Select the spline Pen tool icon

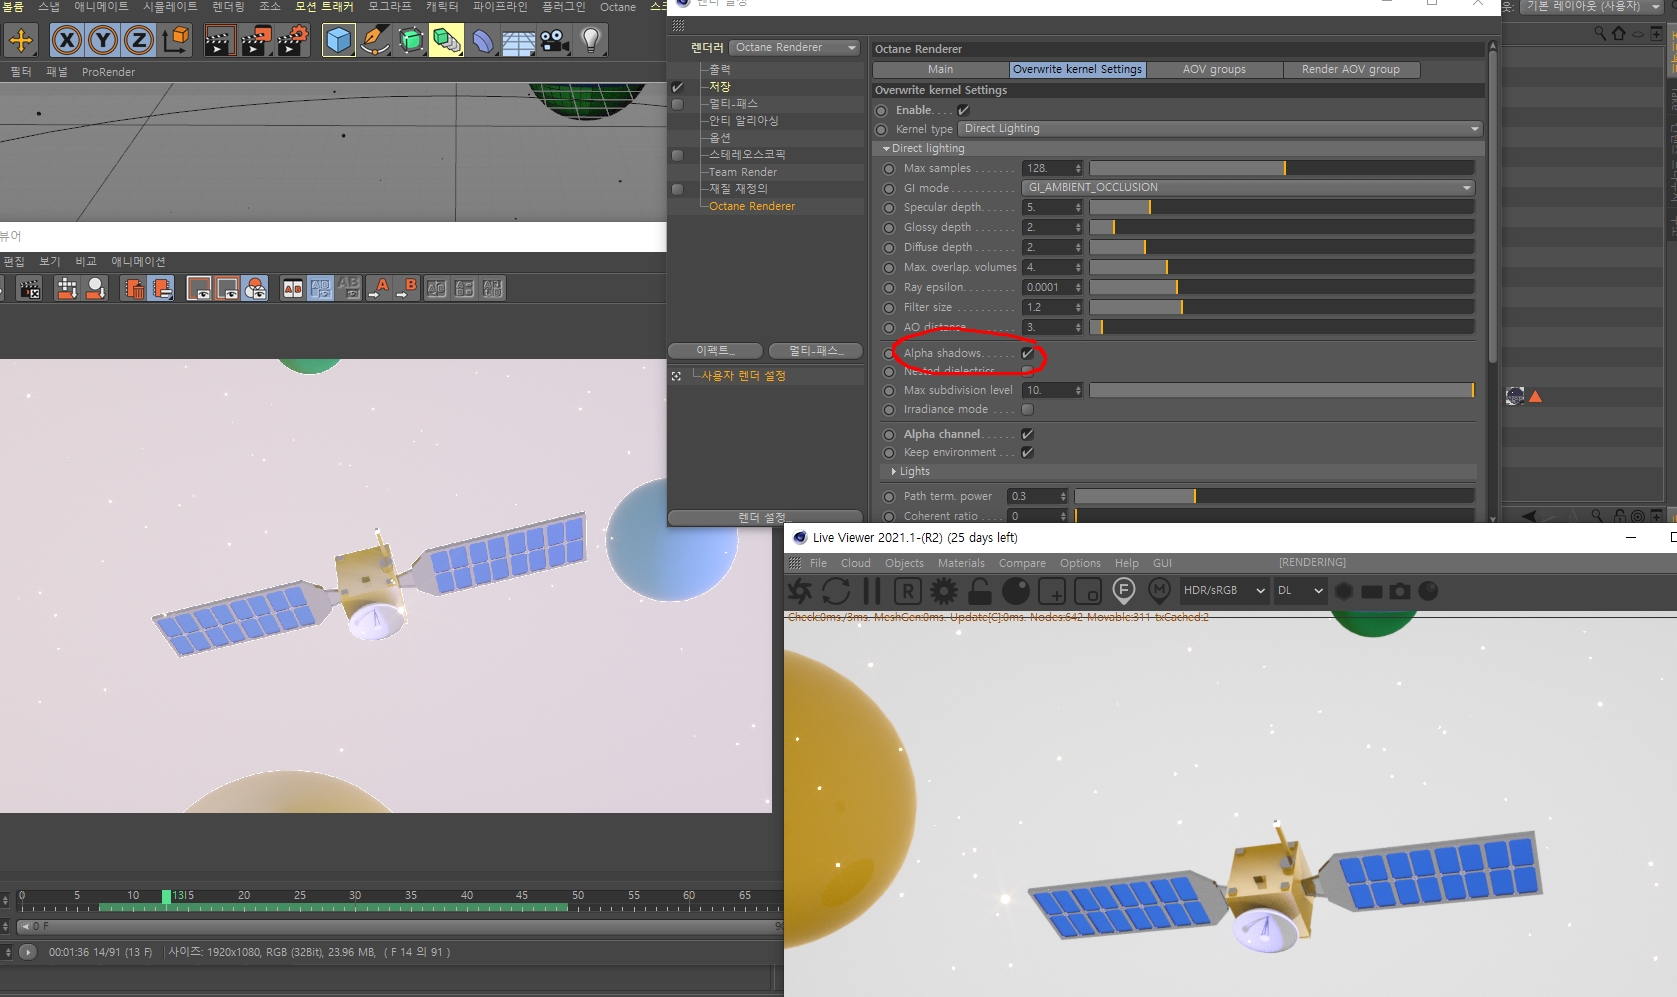[375, 40]
